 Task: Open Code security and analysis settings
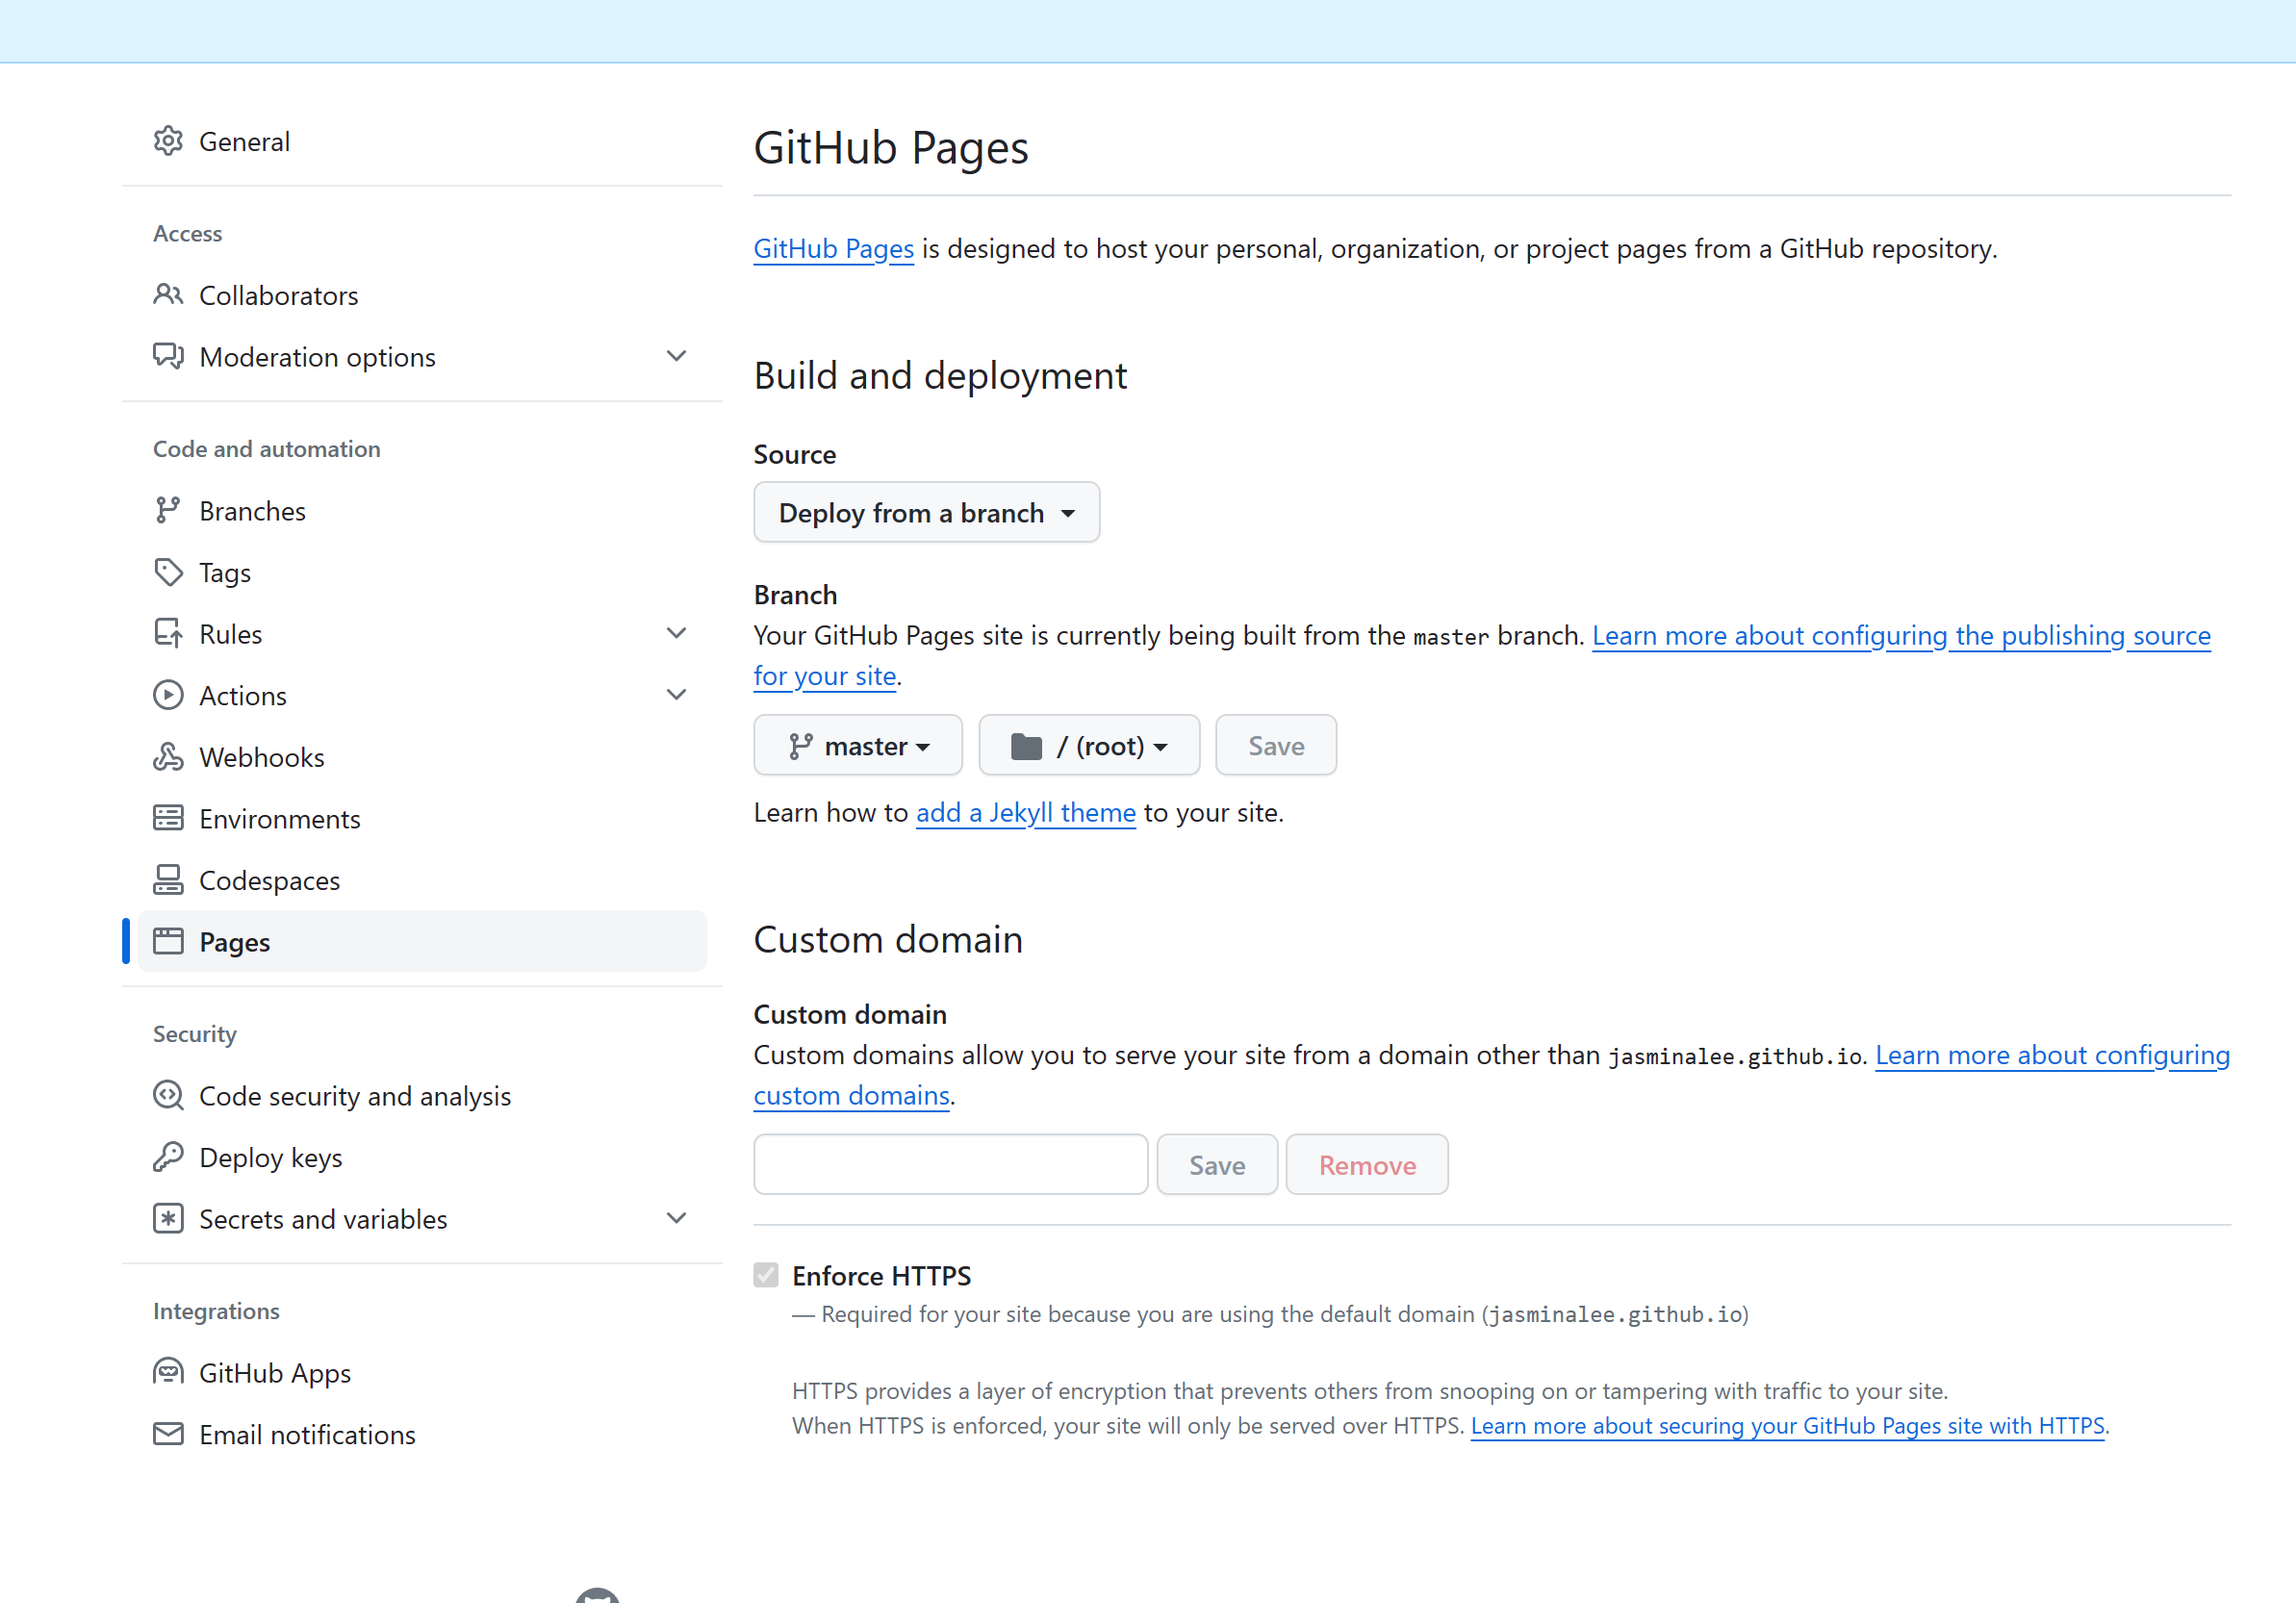(422, 1096)
